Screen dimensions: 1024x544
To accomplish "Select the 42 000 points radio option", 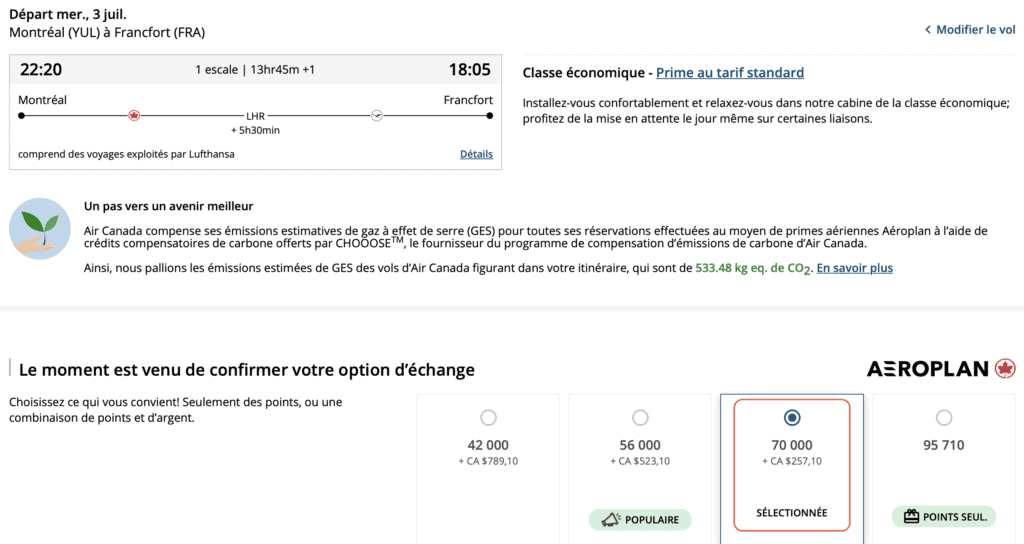I will coord(488,417).
